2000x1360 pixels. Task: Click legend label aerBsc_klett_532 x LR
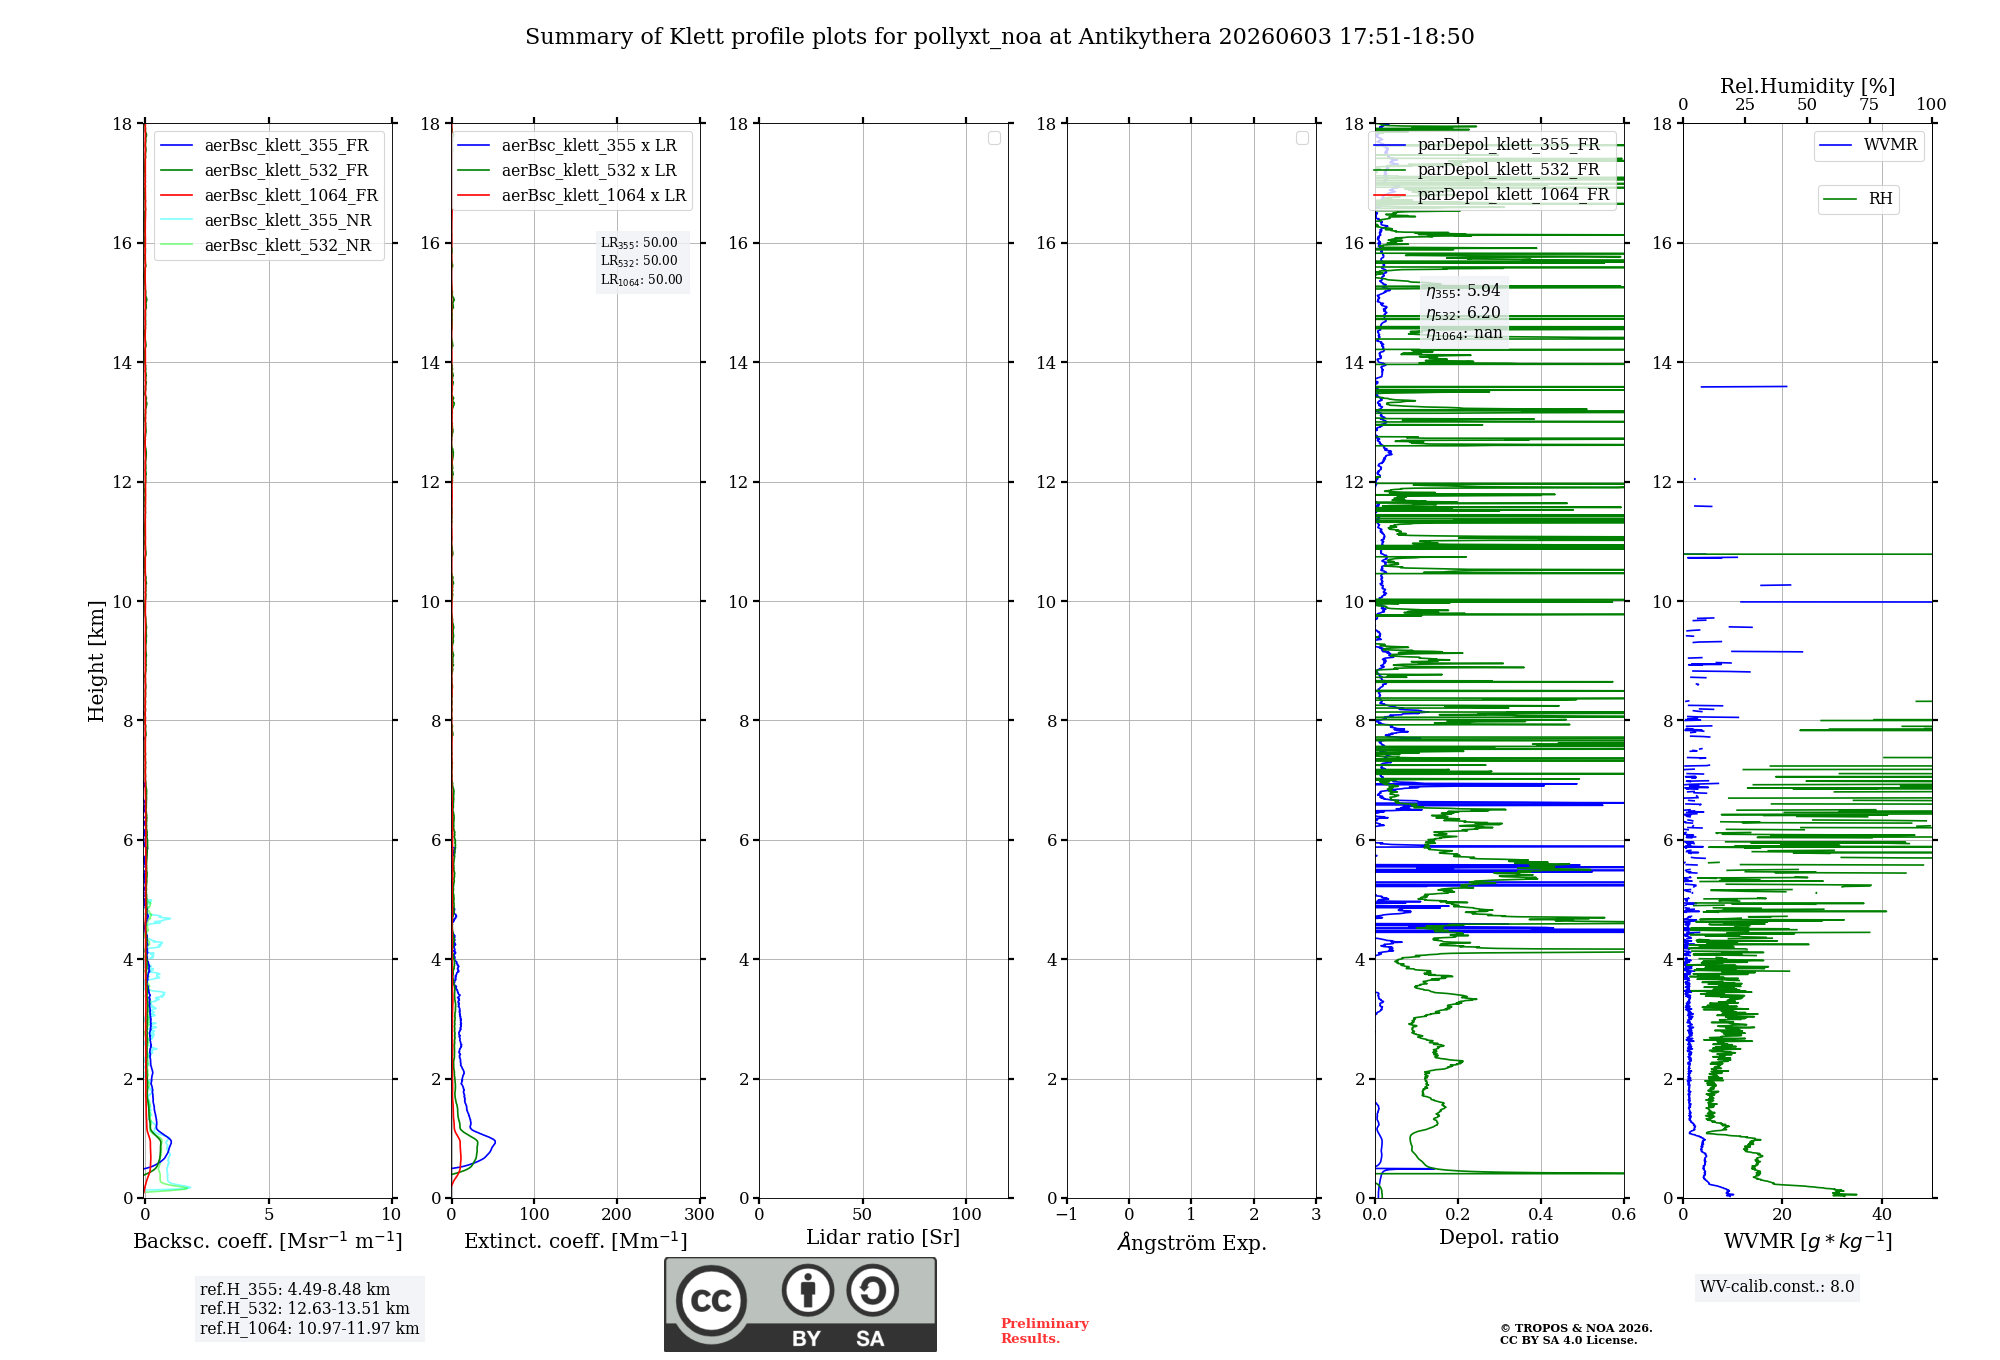tap(589, 170)
